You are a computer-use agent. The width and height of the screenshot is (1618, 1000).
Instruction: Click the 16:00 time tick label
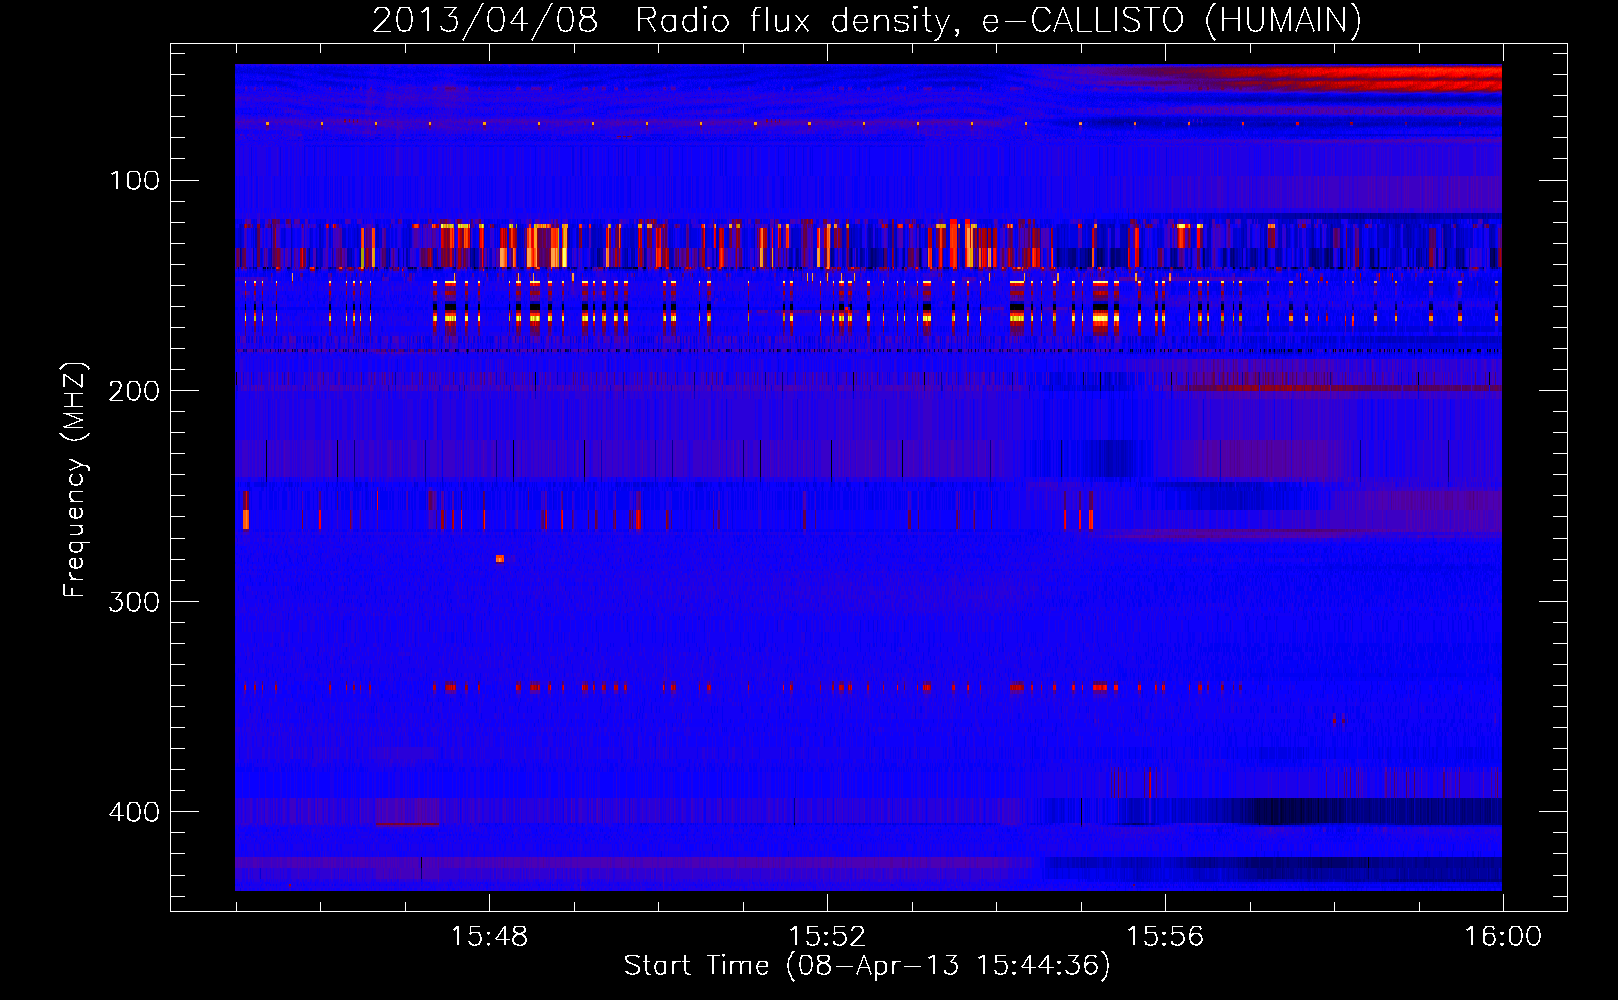tap(1503, 937)
